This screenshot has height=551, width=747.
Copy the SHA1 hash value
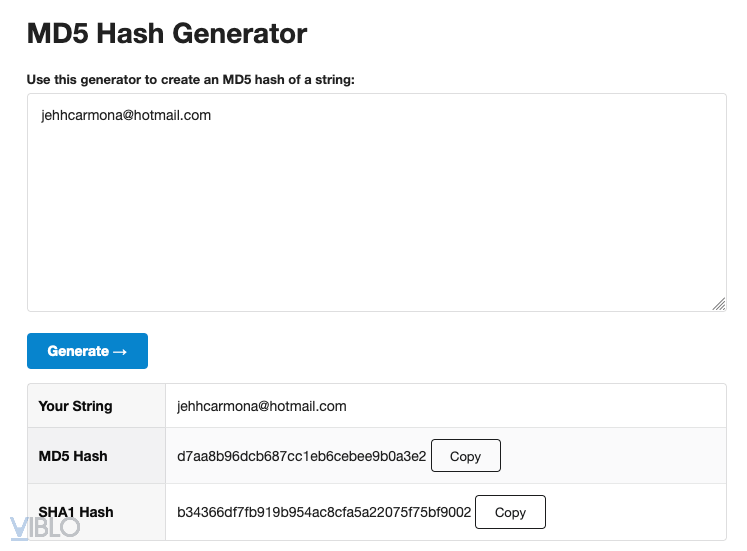[x=509, y=512]
